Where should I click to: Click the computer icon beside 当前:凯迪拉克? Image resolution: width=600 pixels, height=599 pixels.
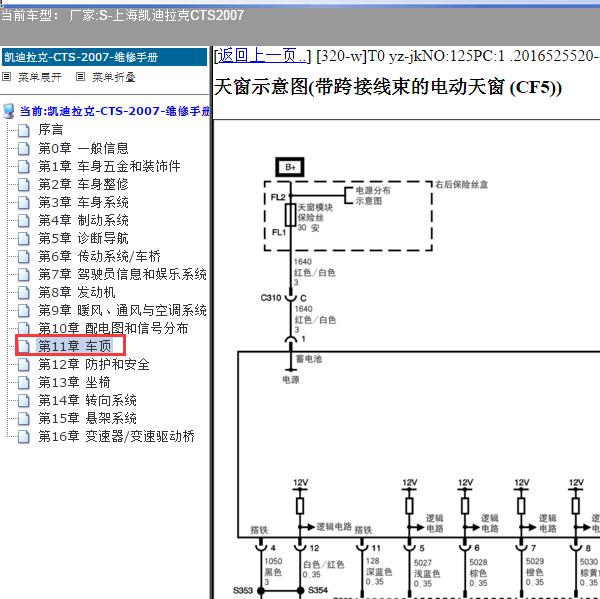pyautogui.click(x=8, y=111)
